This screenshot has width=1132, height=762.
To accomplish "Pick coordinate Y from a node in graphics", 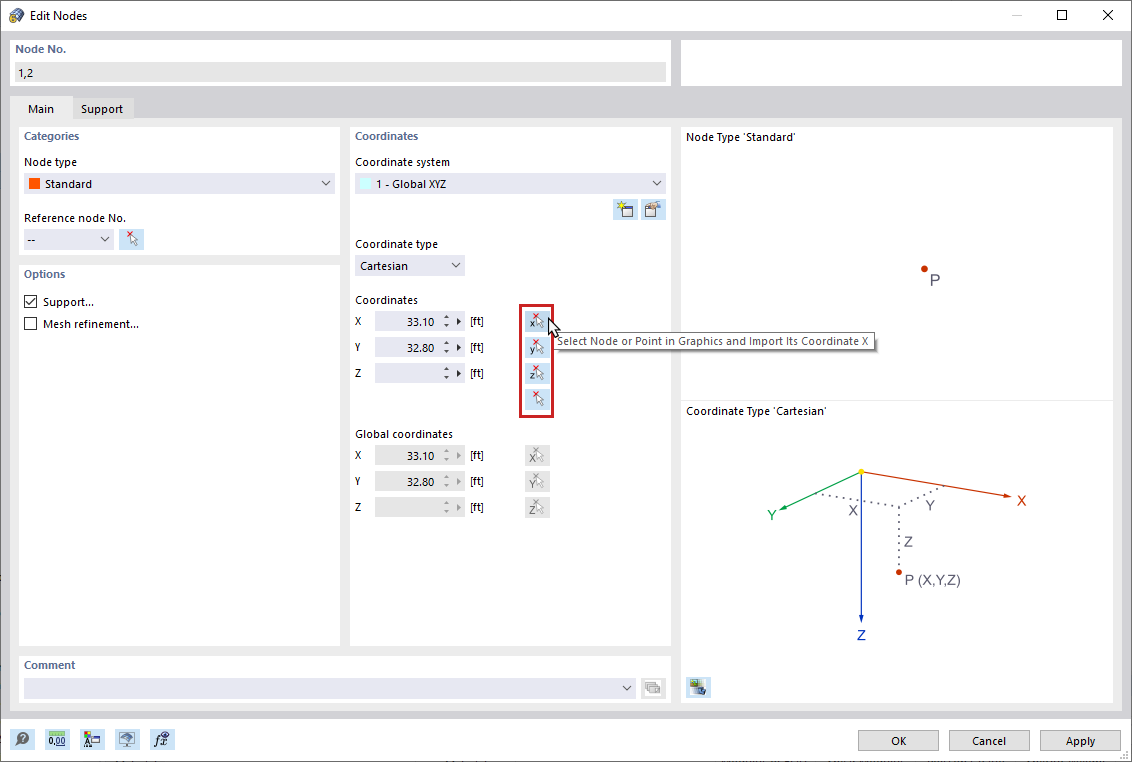I will click(x=536, y=346).
